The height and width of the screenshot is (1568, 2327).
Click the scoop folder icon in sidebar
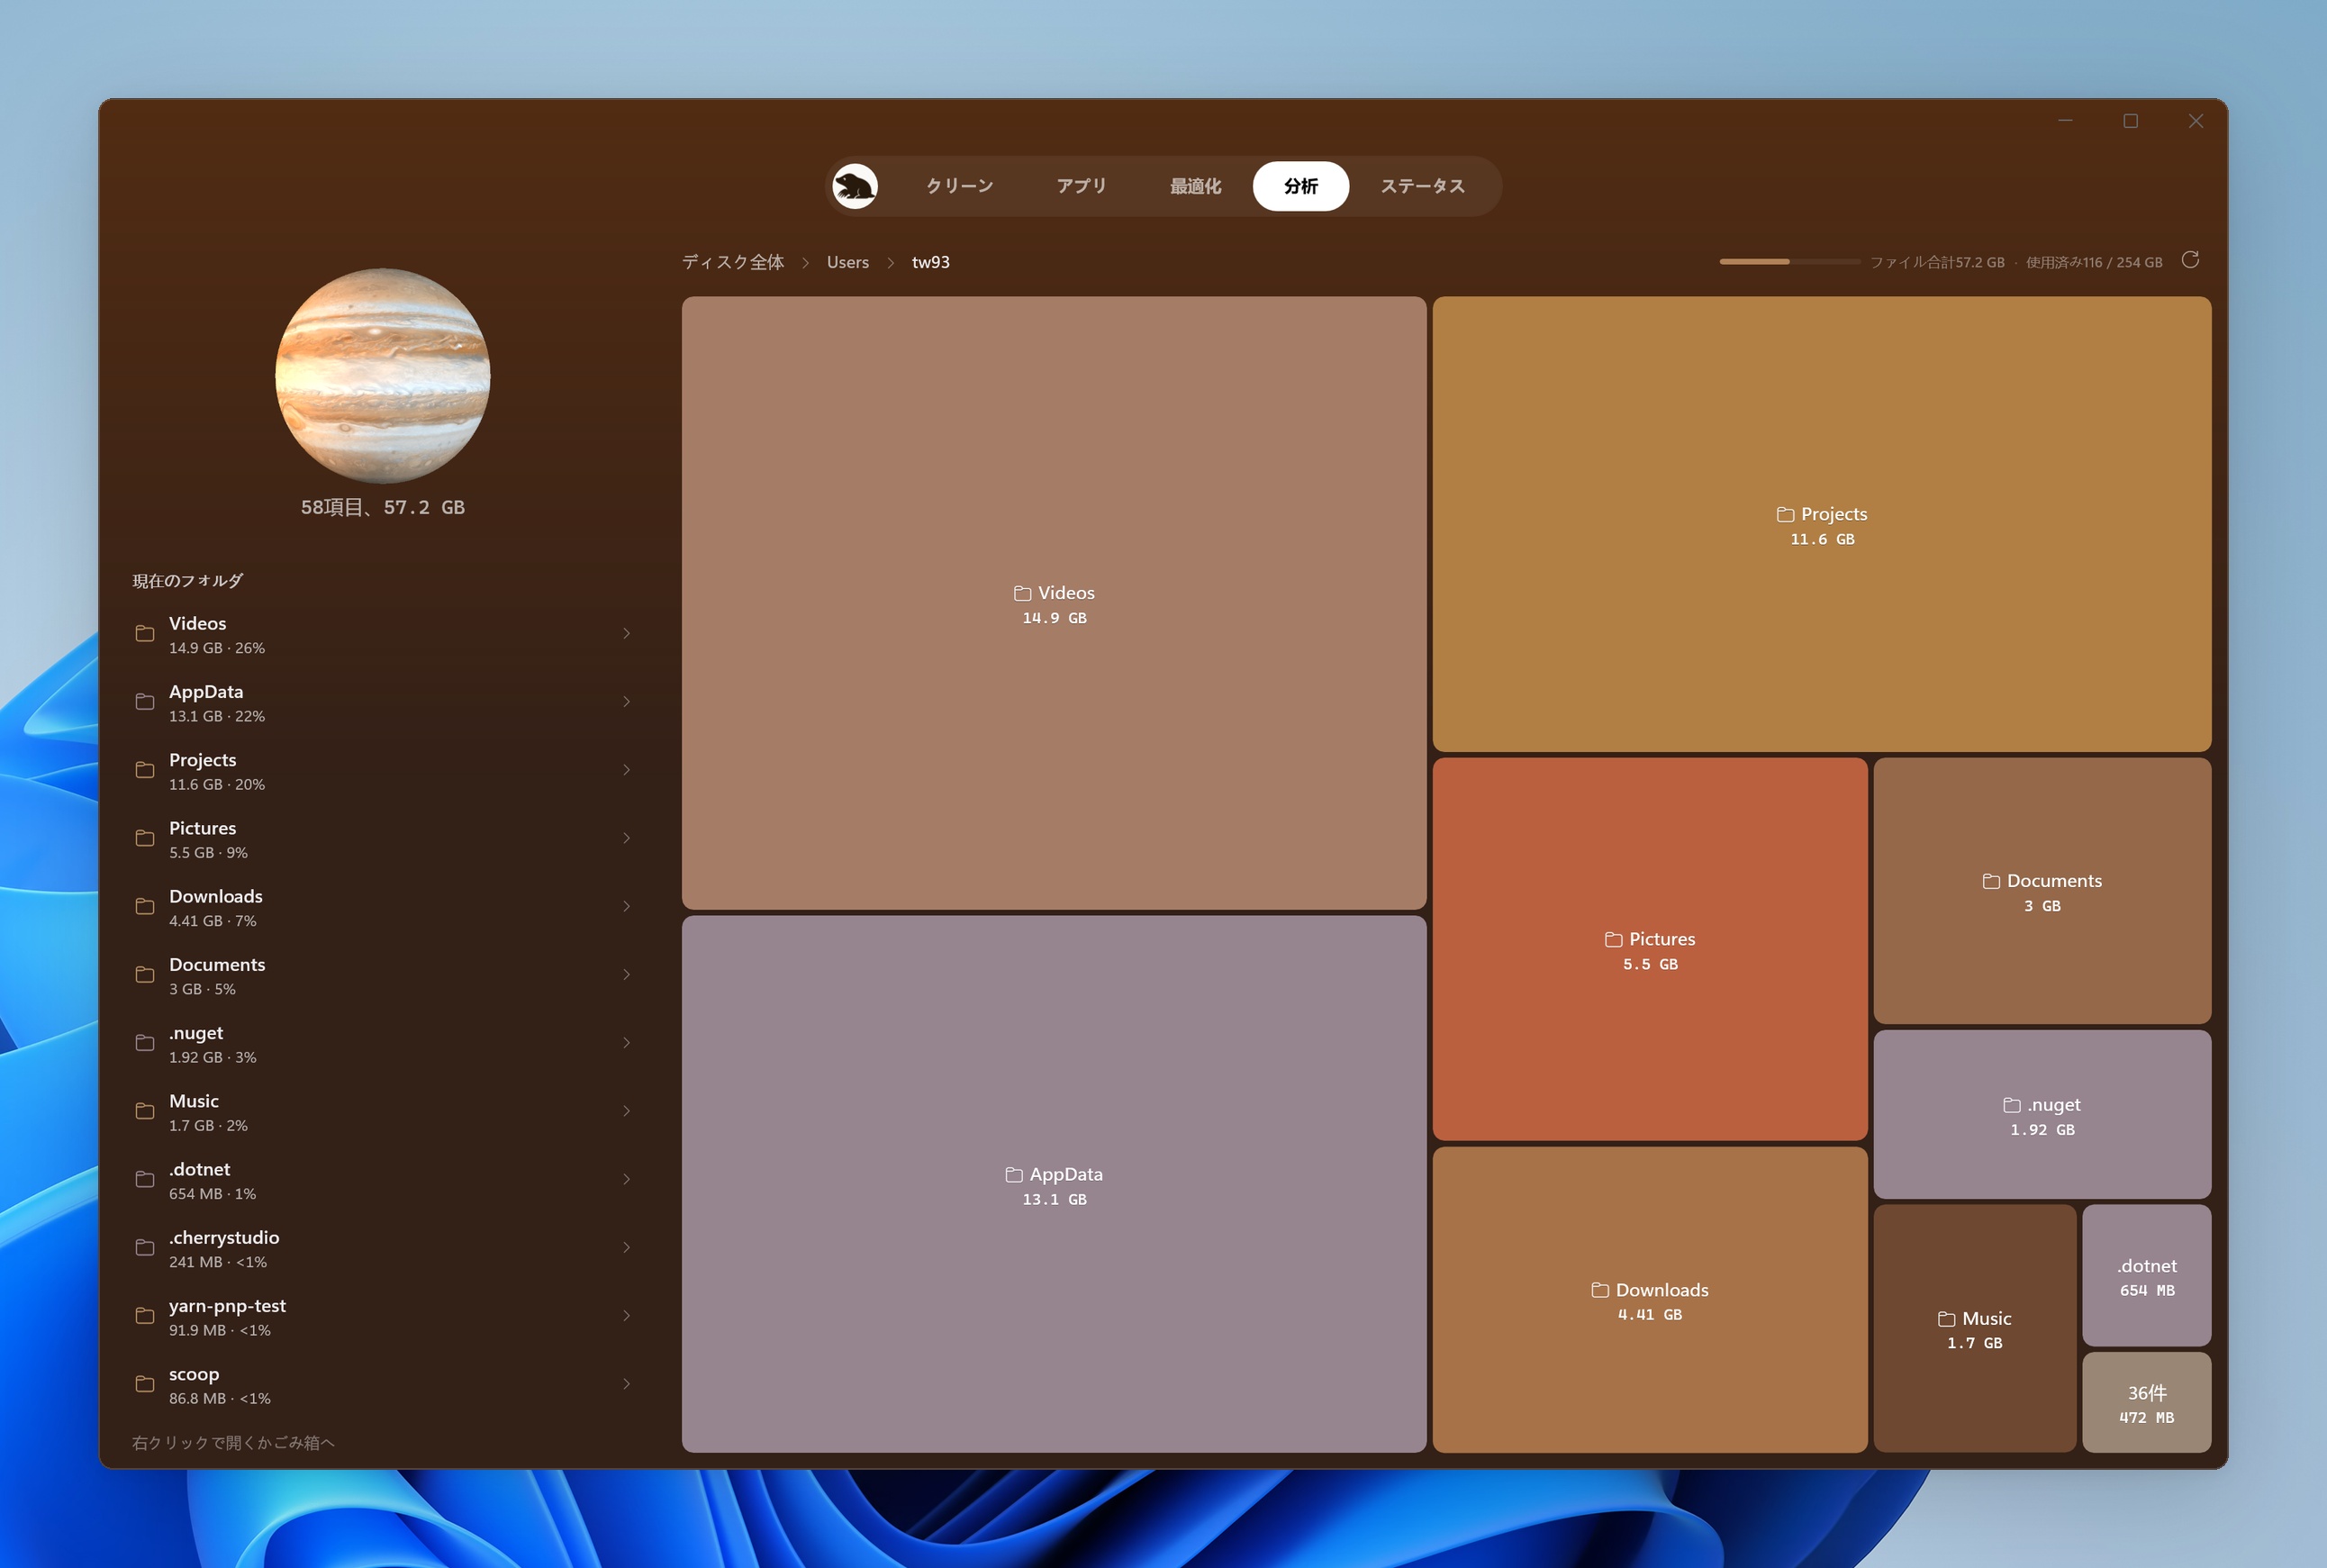pos(145,1384)
